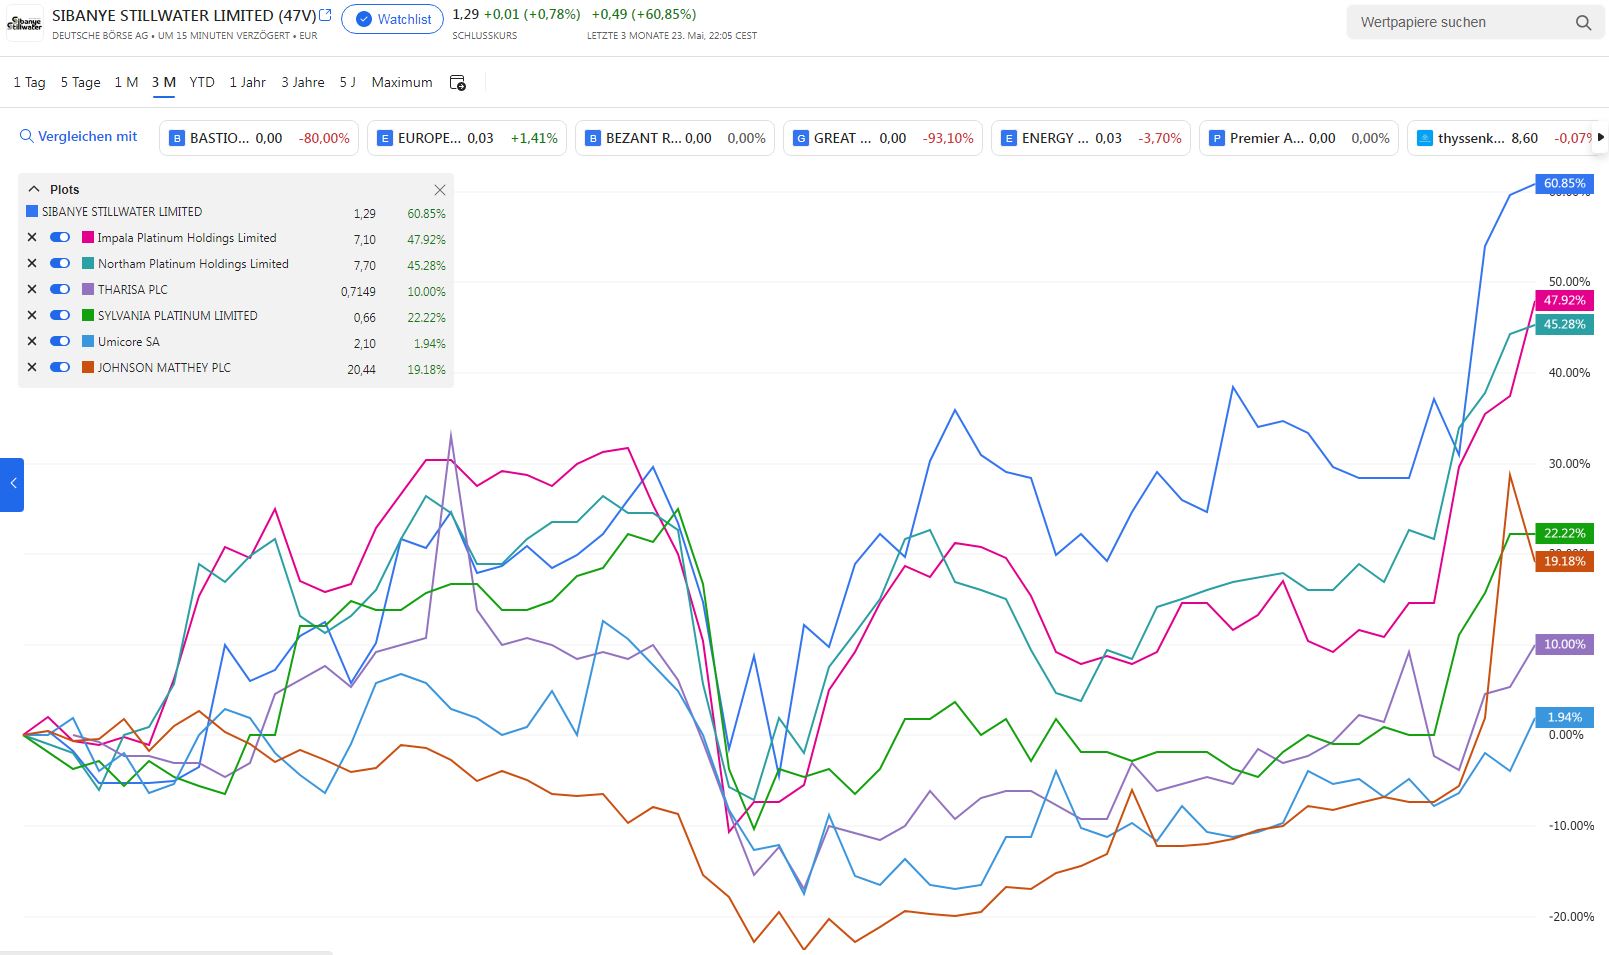1609x955 pixels.
Task: Close the Plots legend panel
Action: (439, 190)
